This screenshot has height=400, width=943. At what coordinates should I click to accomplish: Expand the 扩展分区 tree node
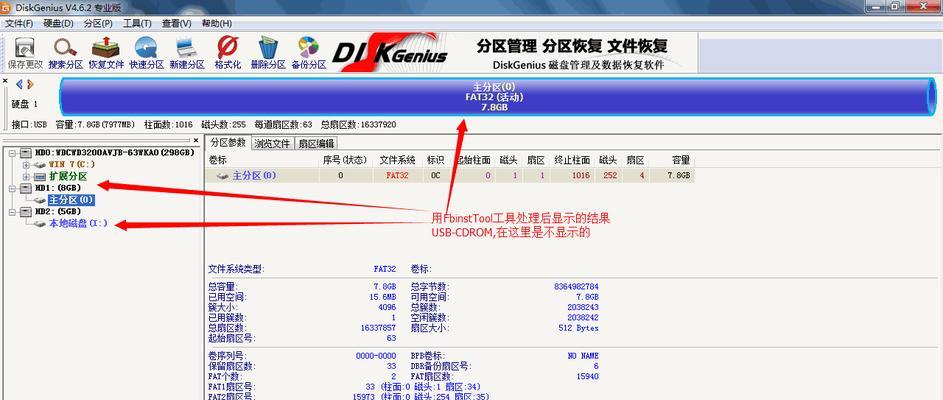point(25,176)
